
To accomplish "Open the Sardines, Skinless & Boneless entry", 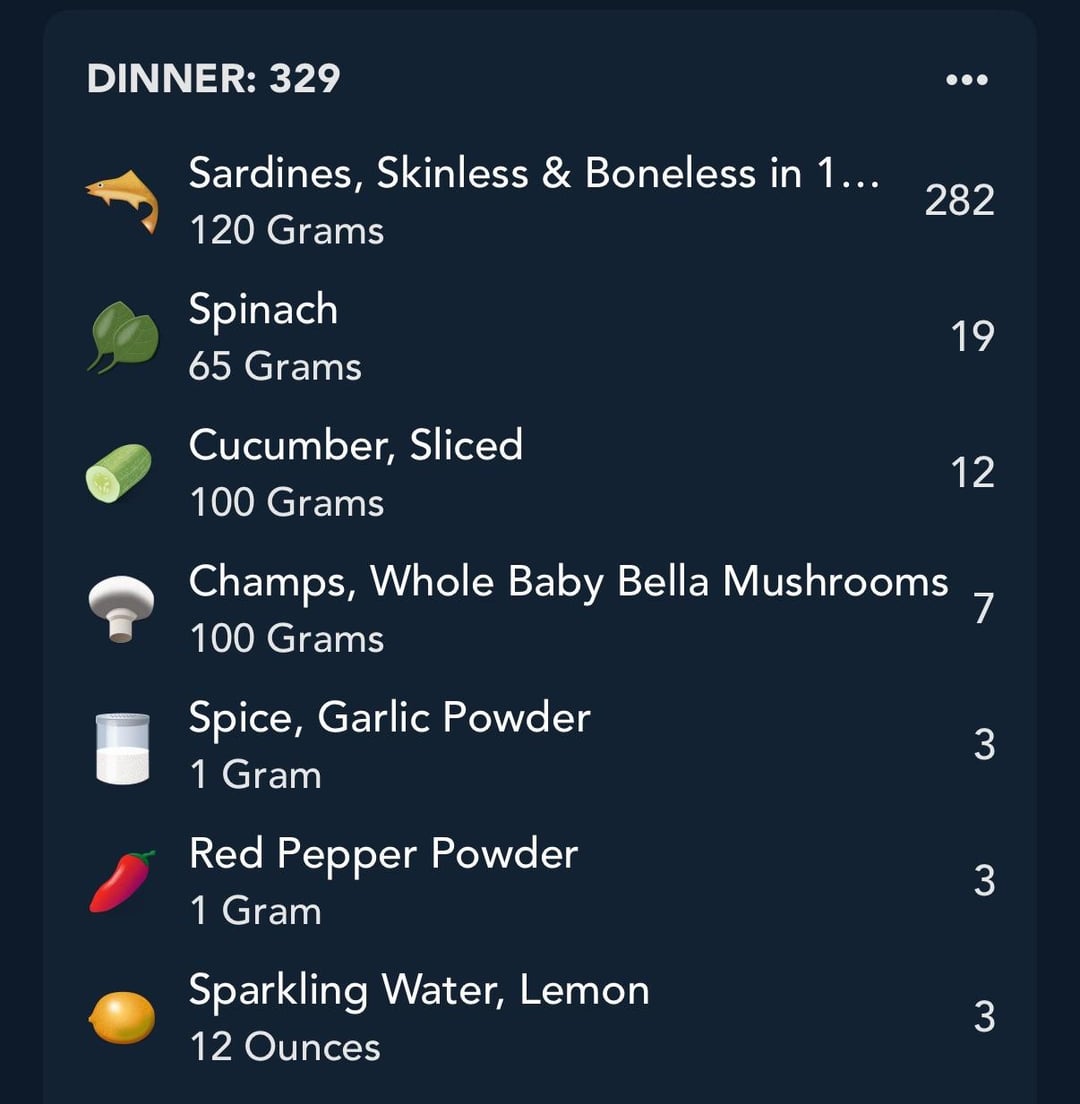I will (540, 201).
